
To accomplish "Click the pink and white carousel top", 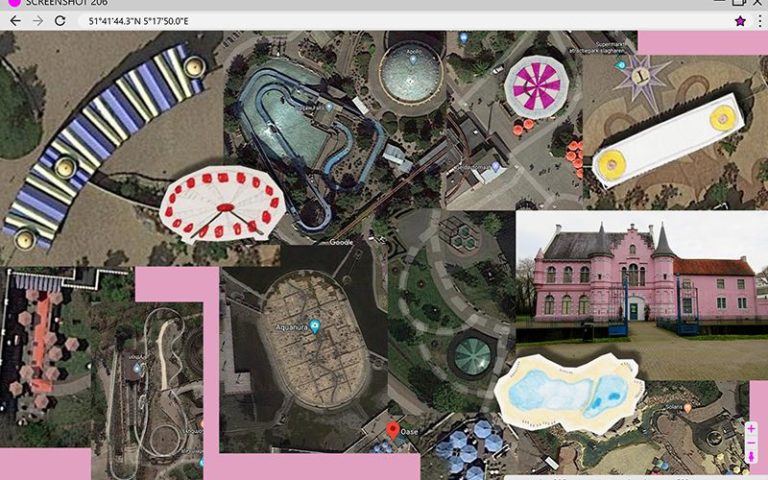I will (x=536, y=87).
